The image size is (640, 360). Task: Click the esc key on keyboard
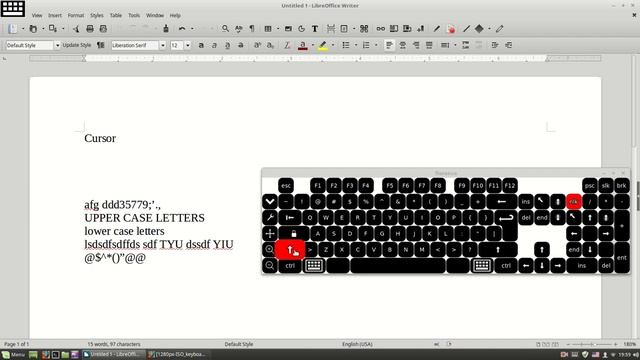click(x=286, y=186)
